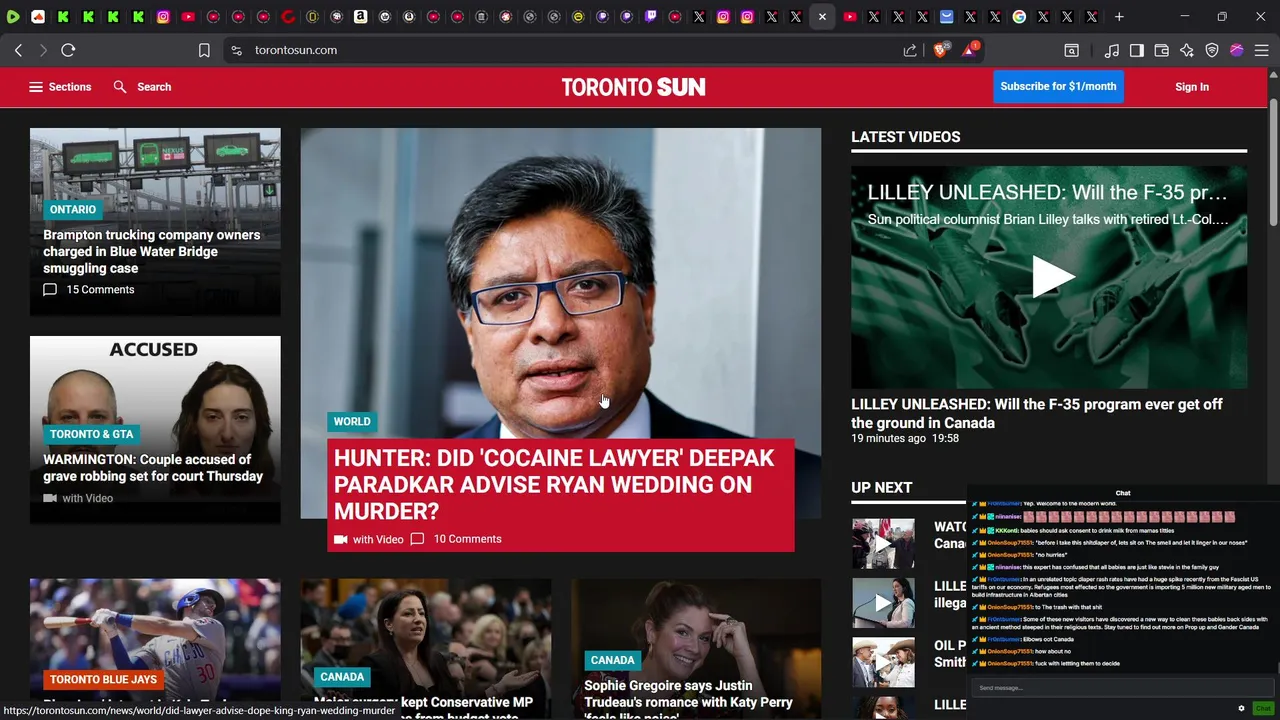
Task: Open the music note playlist icon
Action: coord(1112,50)
